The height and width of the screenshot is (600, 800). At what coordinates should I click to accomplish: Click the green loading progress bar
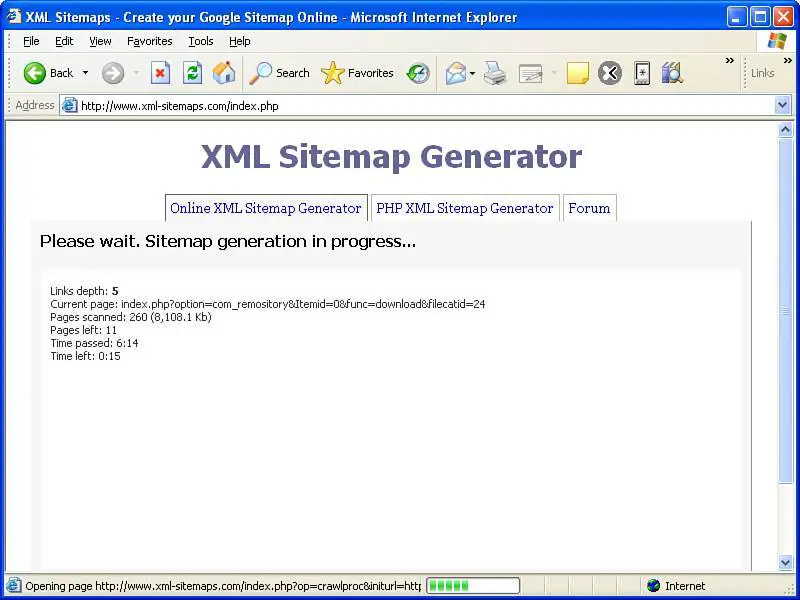click(473, 586)
